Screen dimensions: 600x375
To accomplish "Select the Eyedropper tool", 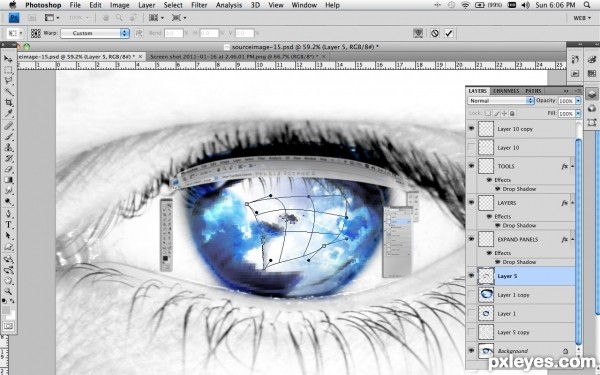I will point(8,114).
